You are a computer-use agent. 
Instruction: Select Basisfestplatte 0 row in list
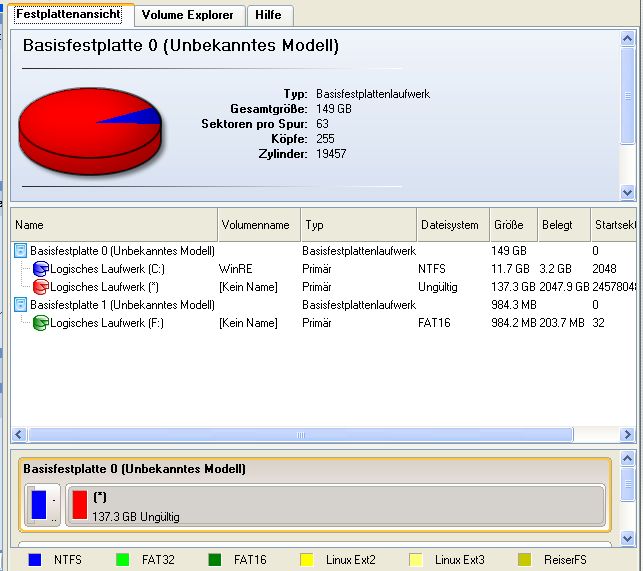[x=324, y=251]
